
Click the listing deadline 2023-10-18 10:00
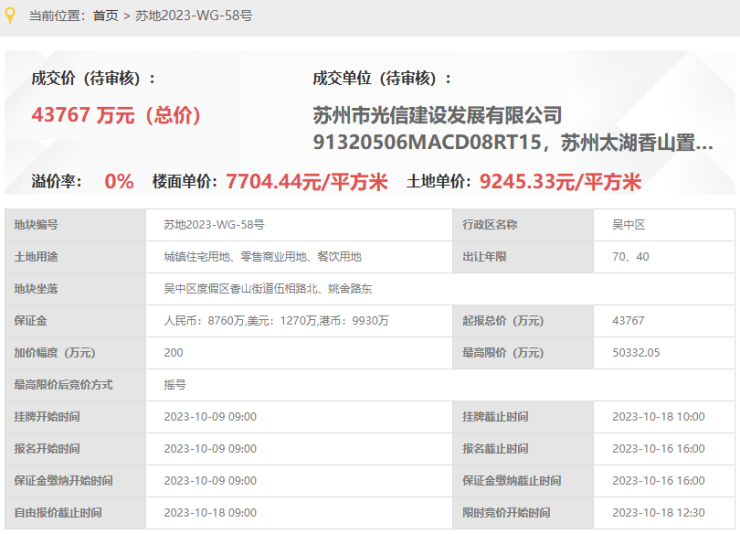coord(658,417)
